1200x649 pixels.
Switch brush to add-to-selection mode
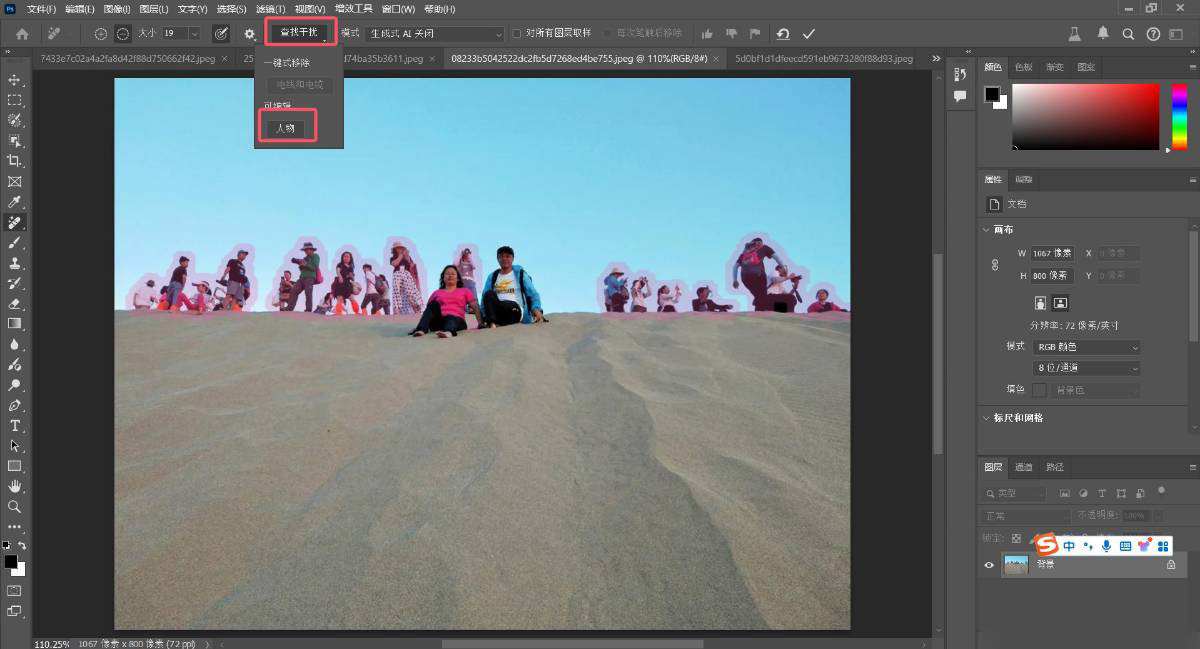101,34
